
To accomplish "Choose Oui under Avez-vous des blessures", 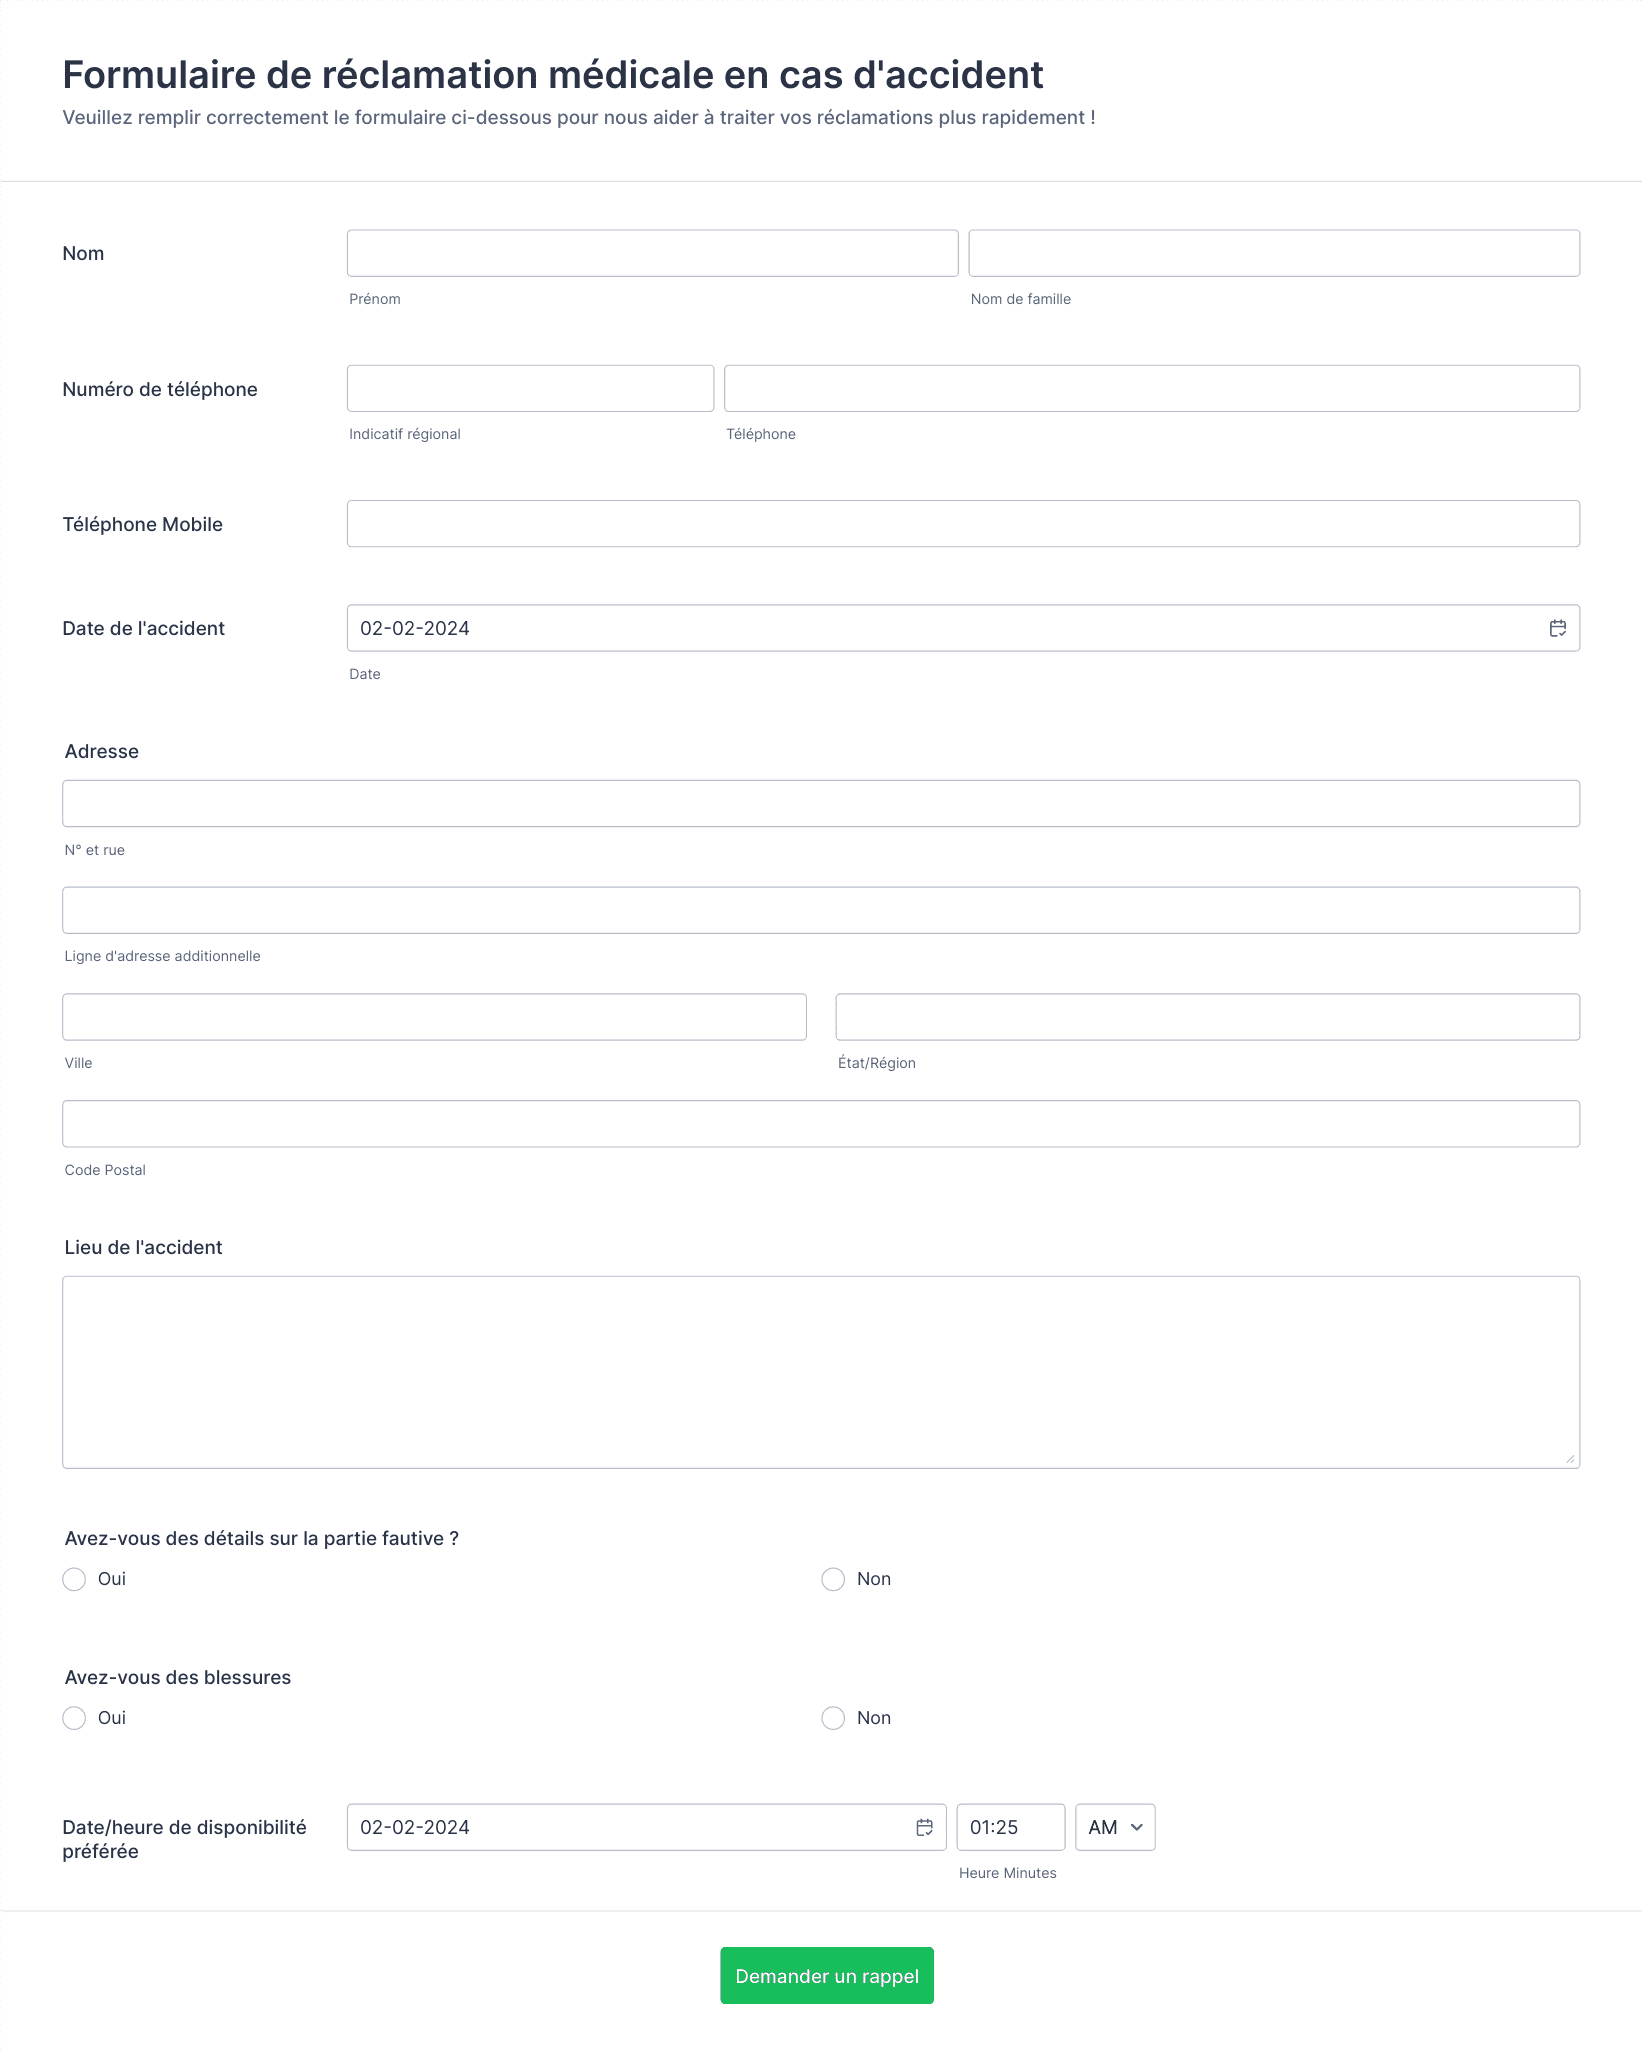I will point(74,1718).
